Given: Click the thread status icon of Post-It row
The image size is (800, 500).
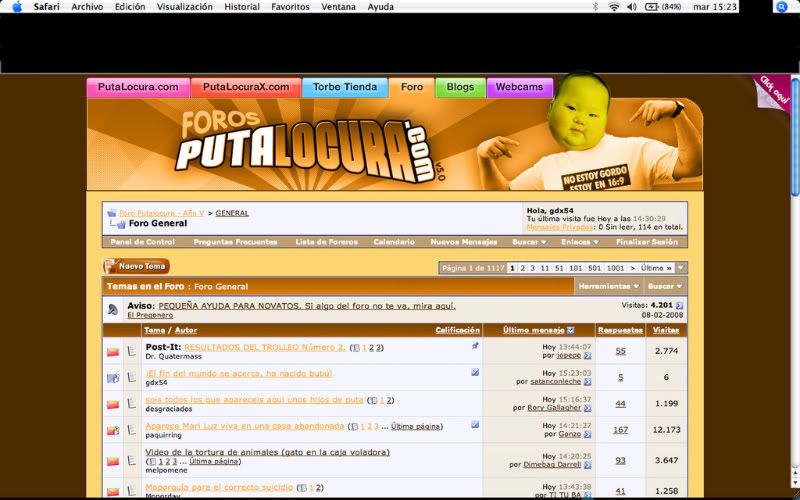Looking at the screenshot, I should (113, 352).
